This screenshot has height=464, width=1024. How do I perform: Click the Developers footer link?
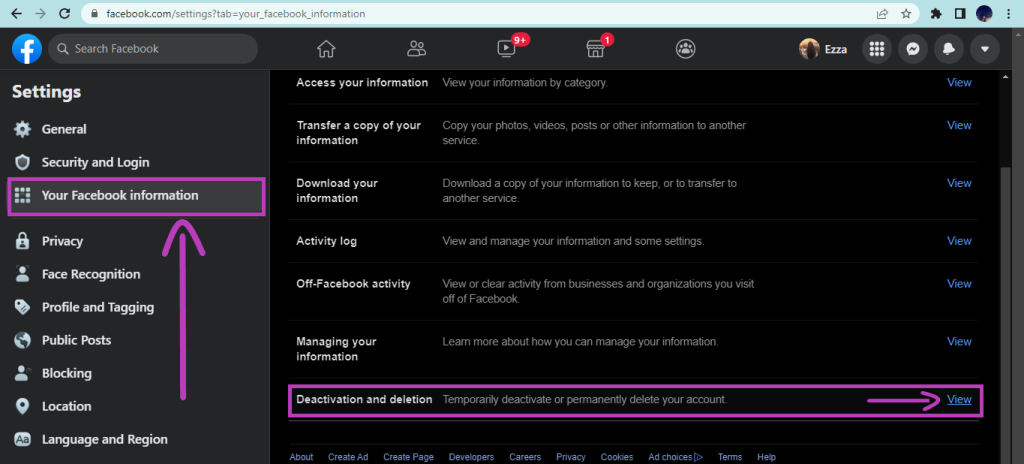[x=472, y=457]
